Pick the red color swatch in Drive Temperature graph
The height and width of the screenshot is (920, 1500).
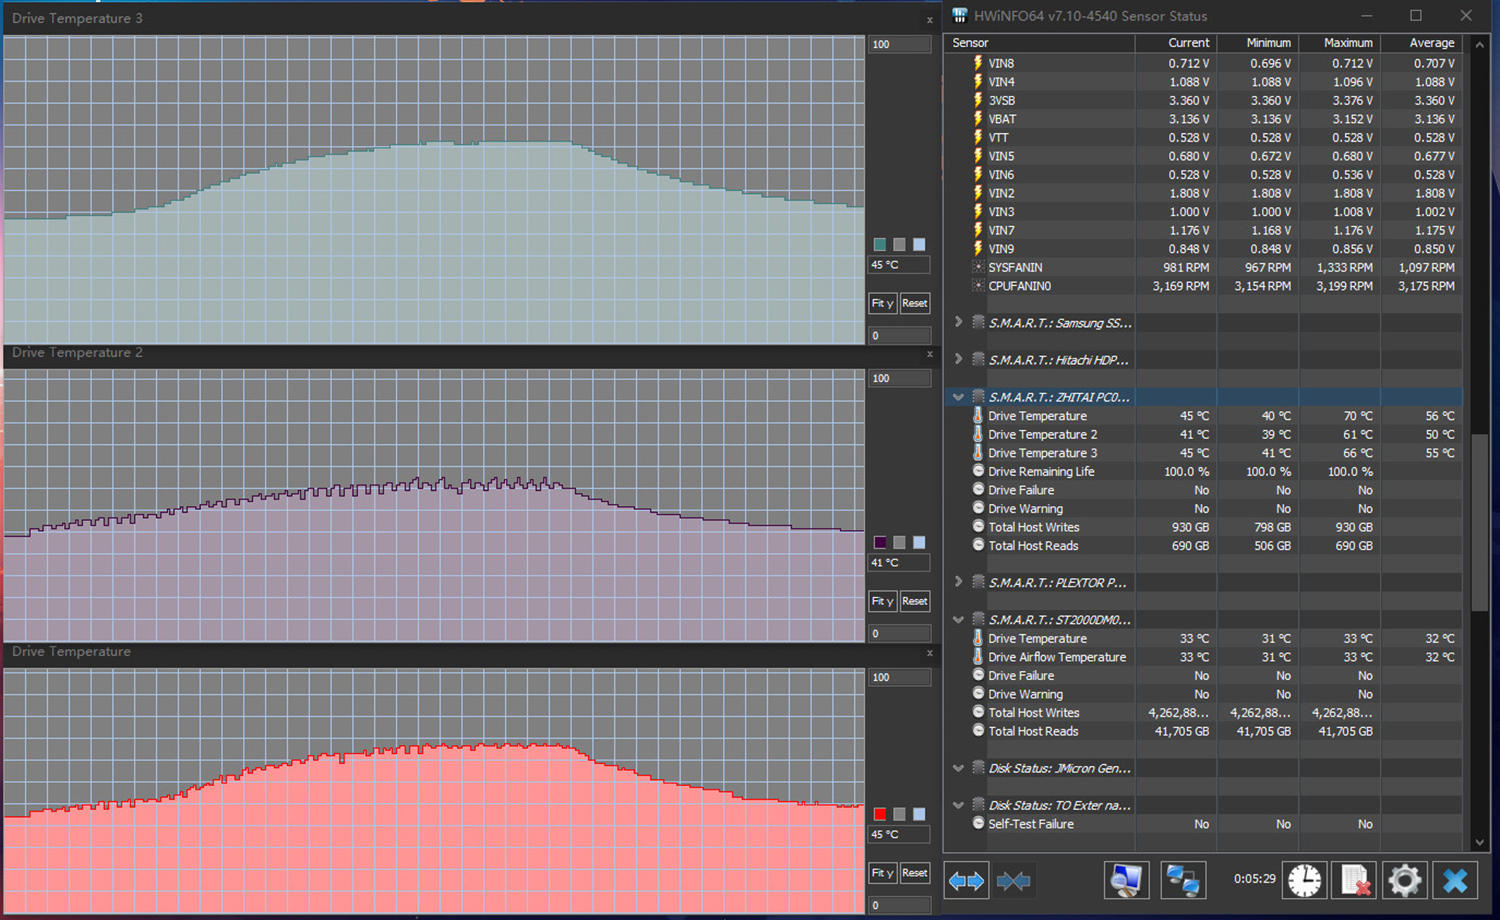[x=880, y=814]
